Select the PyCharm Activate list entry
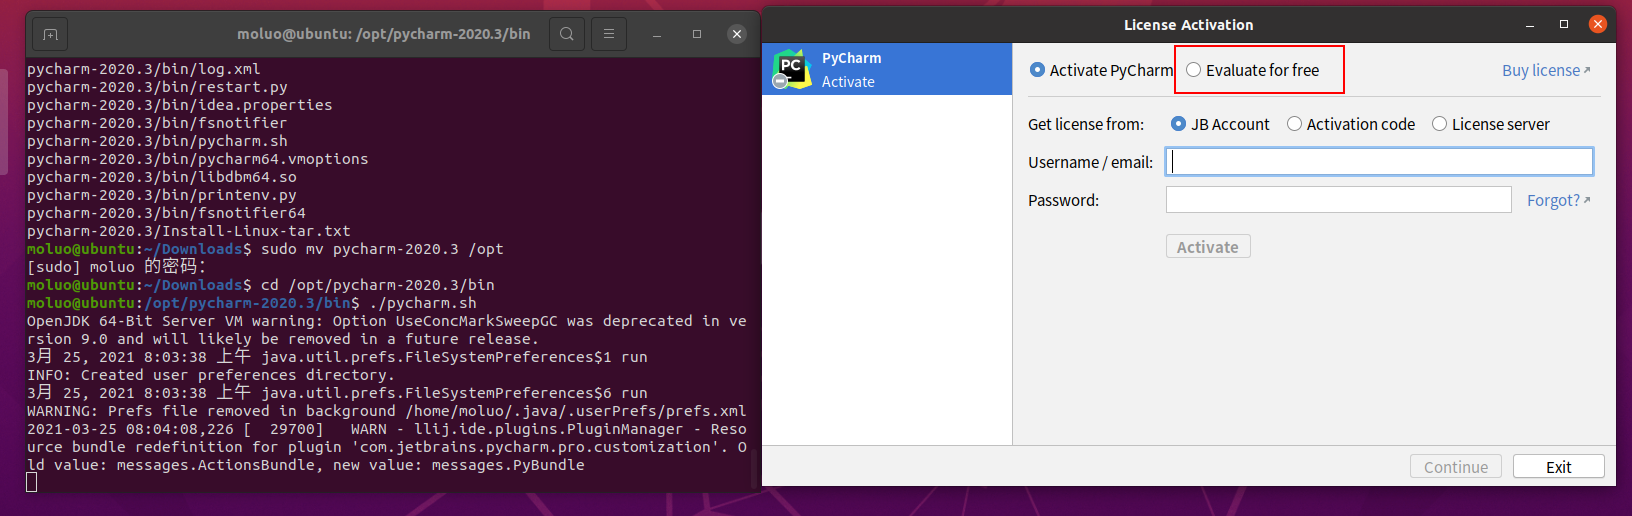1632x516 pixels. (887, 69)
